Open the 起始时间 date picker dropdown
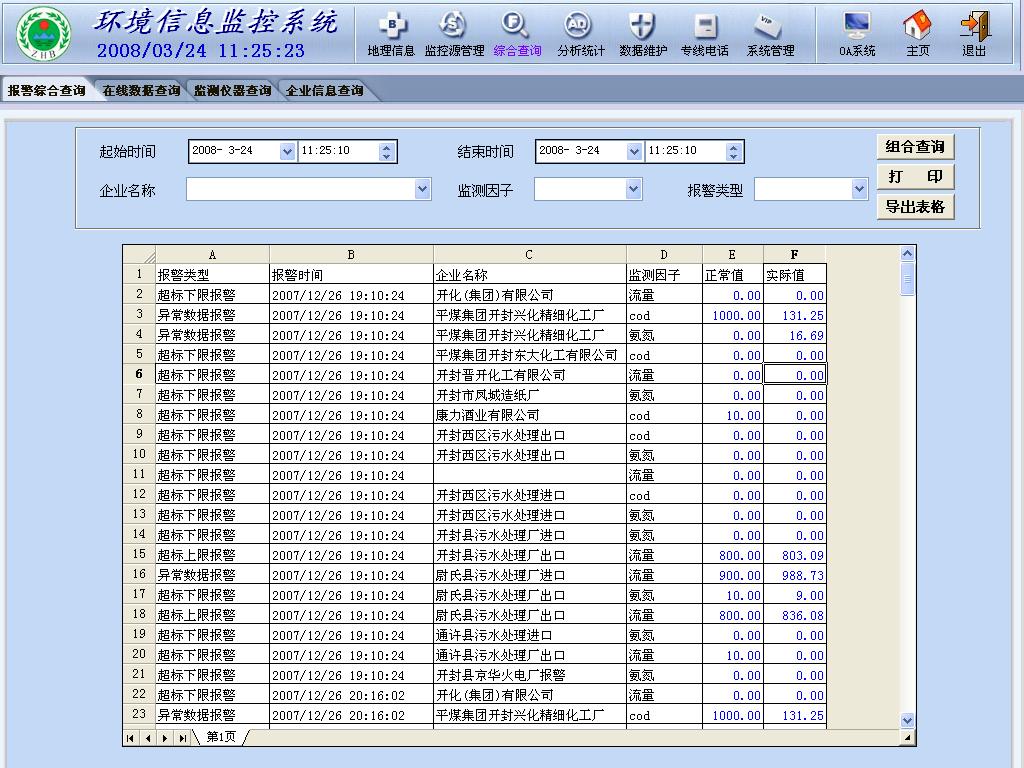 (x=288, y=151)
